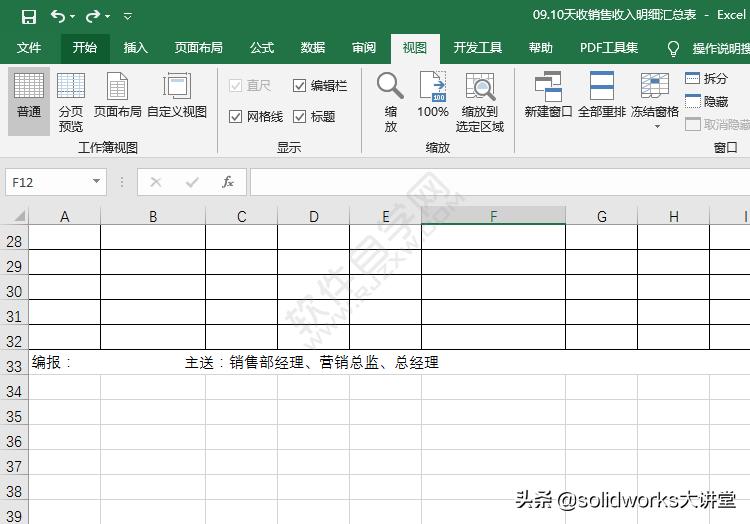This screenshot has height=524, width=750.
Task: Open Customize Quick Access Toolbar dropdown
Action: point(128,17)
